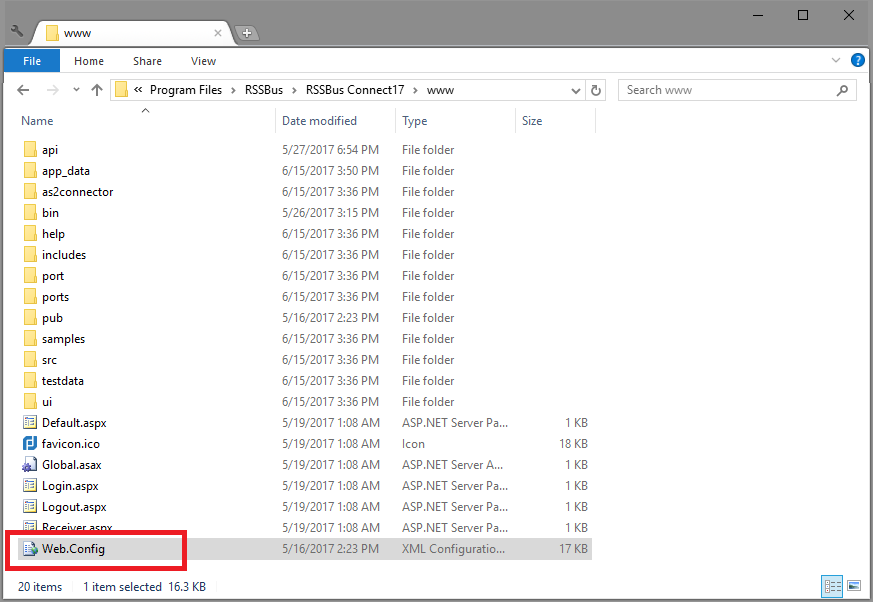Go up one folder level
Screen dimensions: 873x602
tap(97, 90)
